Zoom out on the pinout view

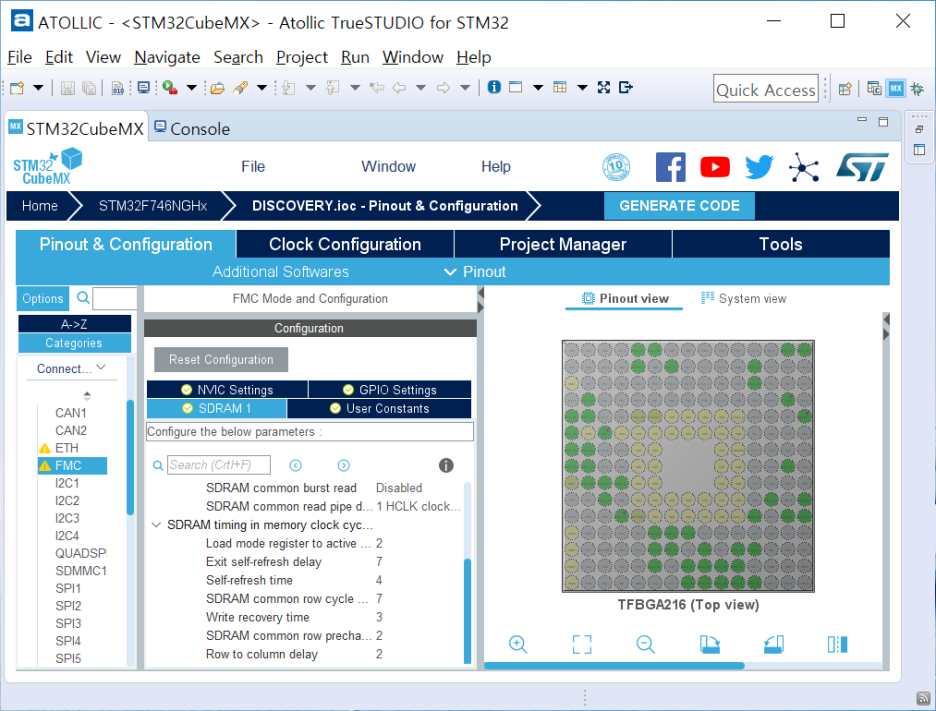pos(645,644)
